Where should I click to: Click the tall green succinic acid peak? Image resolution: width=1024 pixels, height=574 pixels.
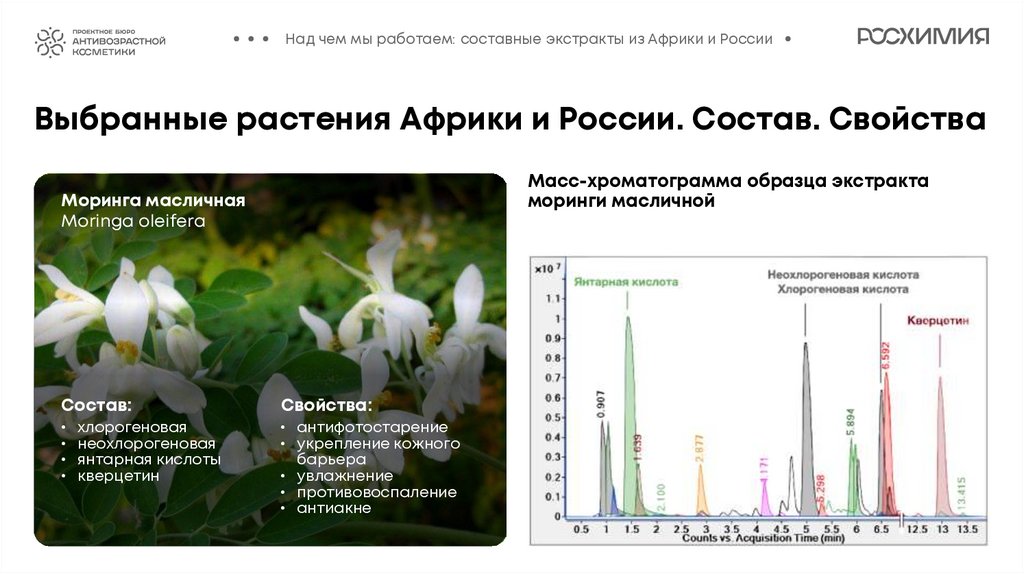[x=630, y=418]
